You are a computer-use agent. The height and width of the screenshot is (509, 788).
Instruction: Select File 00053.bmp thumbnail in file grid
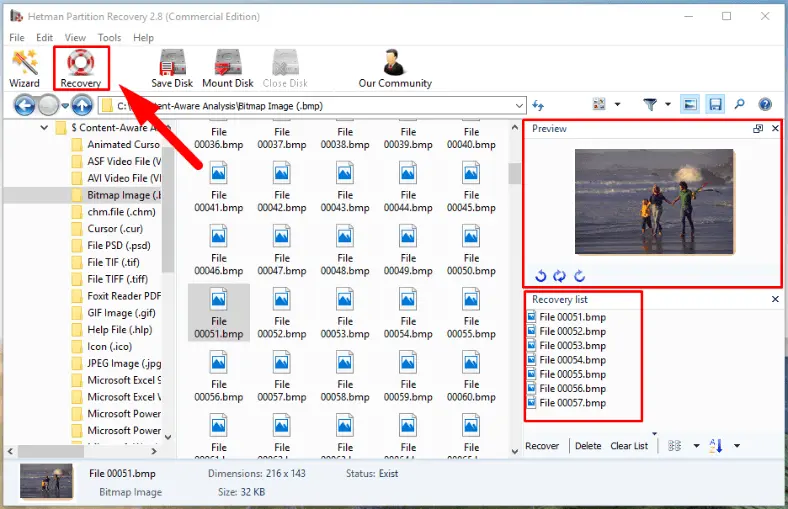pyautogui.click(x=344, y=312)
